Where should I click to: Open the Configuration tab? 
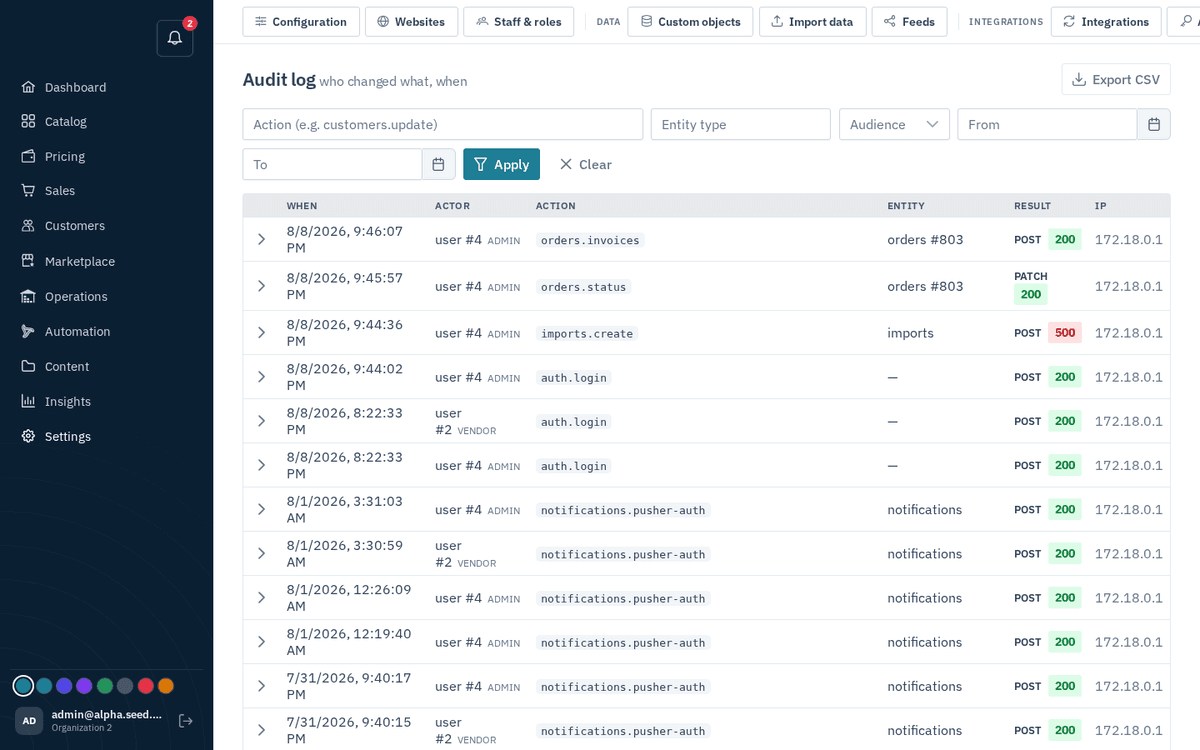(x=301, y=21)
